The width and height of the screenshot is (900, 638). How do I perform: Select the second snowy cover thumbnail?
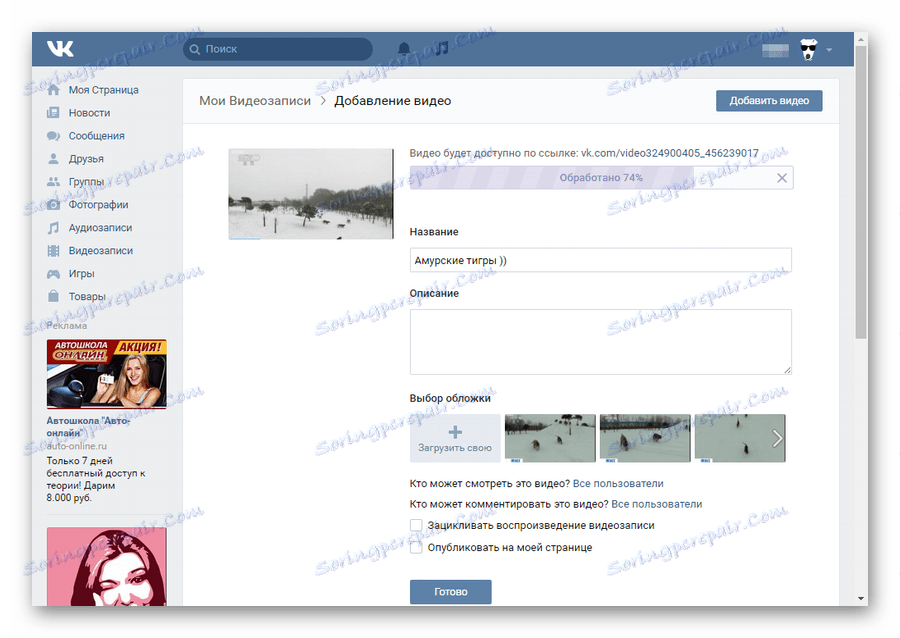[x=644, y=438]
